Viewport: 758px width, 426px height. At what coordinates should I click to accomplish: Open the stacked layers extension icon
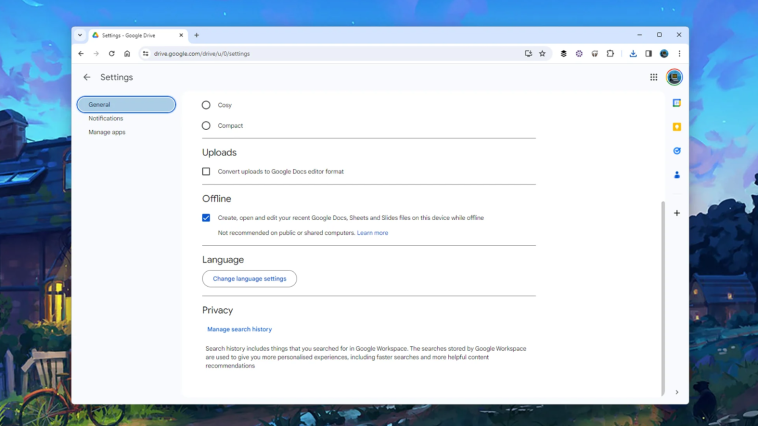tap(564, 54)
